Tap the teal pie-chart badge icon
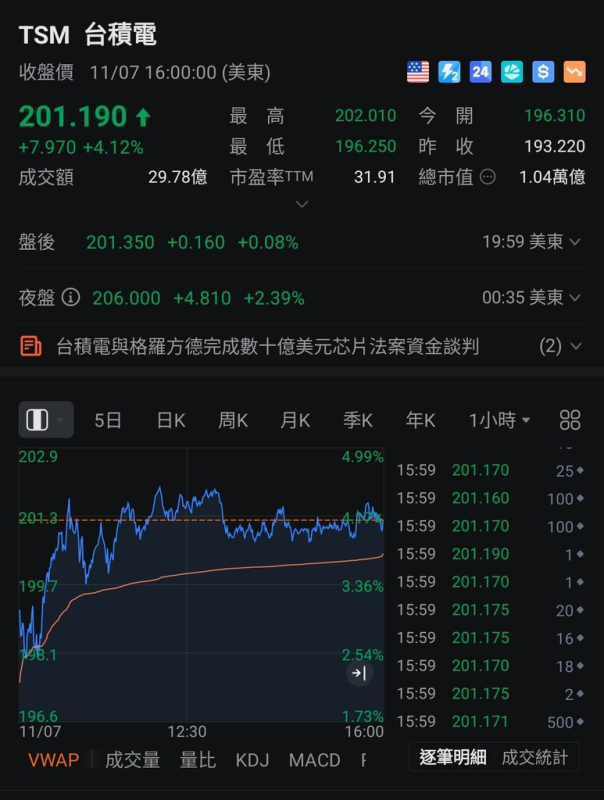 click(x=512, y=72)
